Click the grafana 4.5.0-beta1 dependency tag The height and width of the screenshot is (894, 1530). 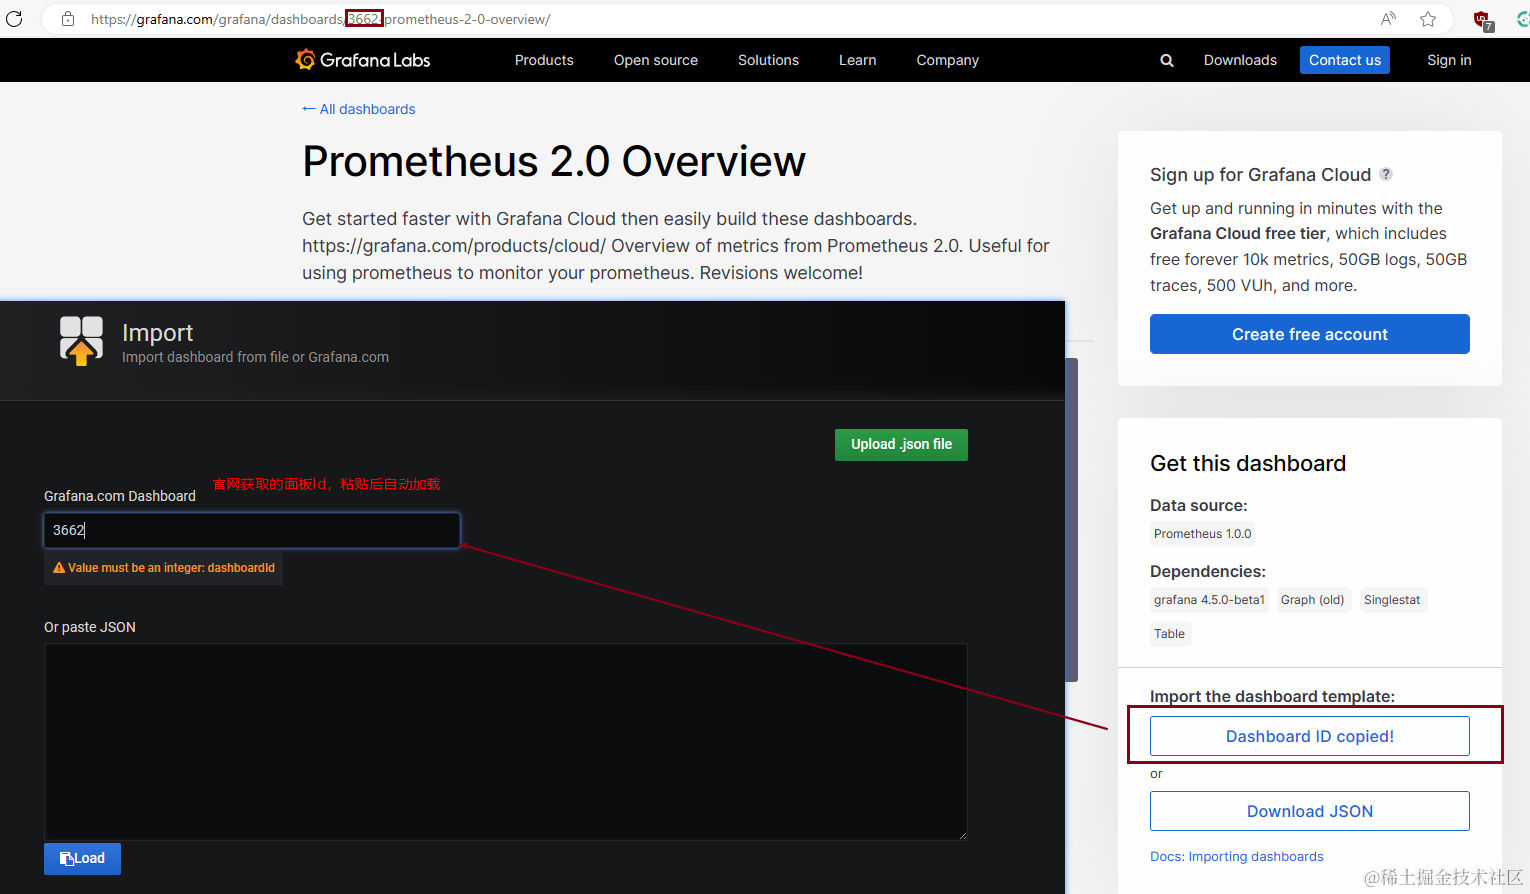coord(1209,600)
